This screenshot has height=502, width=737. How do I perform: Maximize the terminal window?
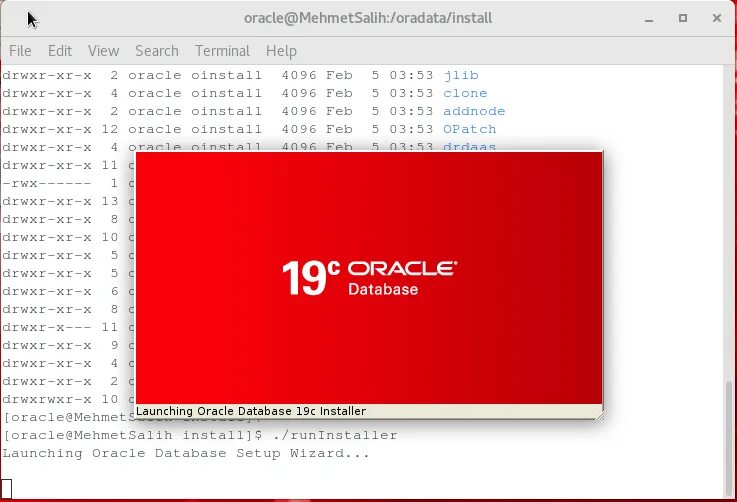point(683,18)
